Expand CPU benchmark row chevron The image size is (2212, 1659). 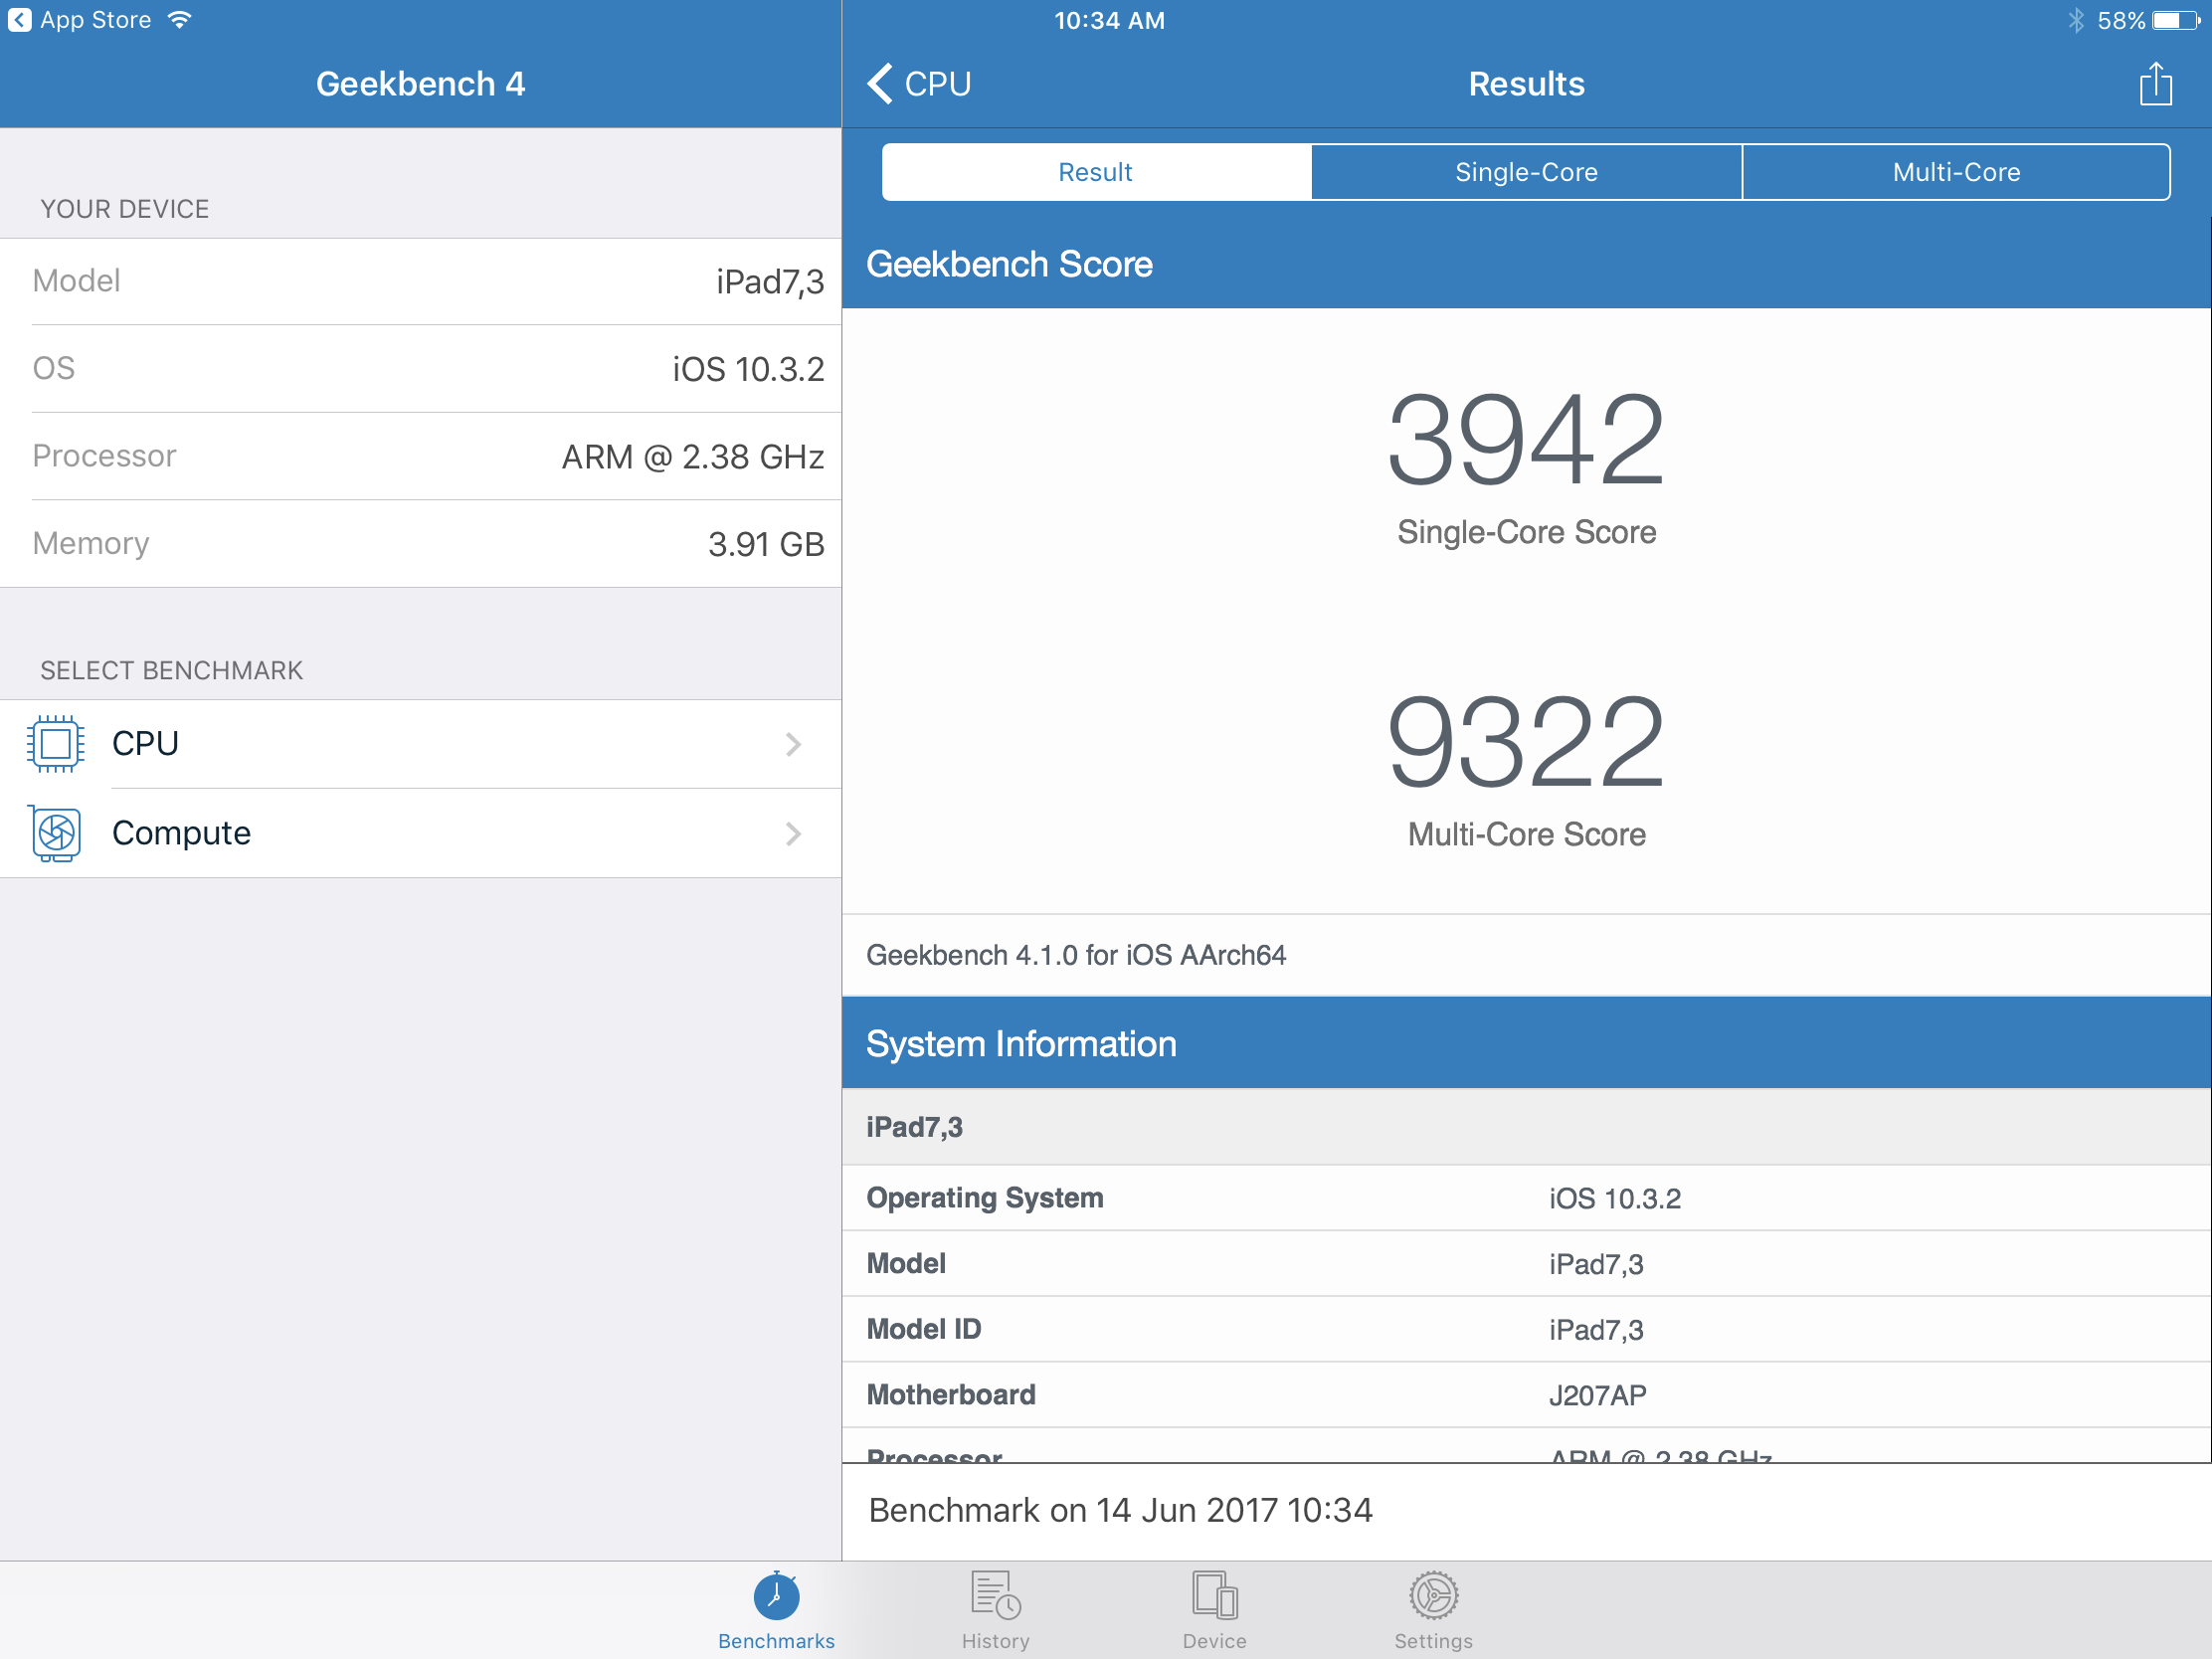[793, 744]
